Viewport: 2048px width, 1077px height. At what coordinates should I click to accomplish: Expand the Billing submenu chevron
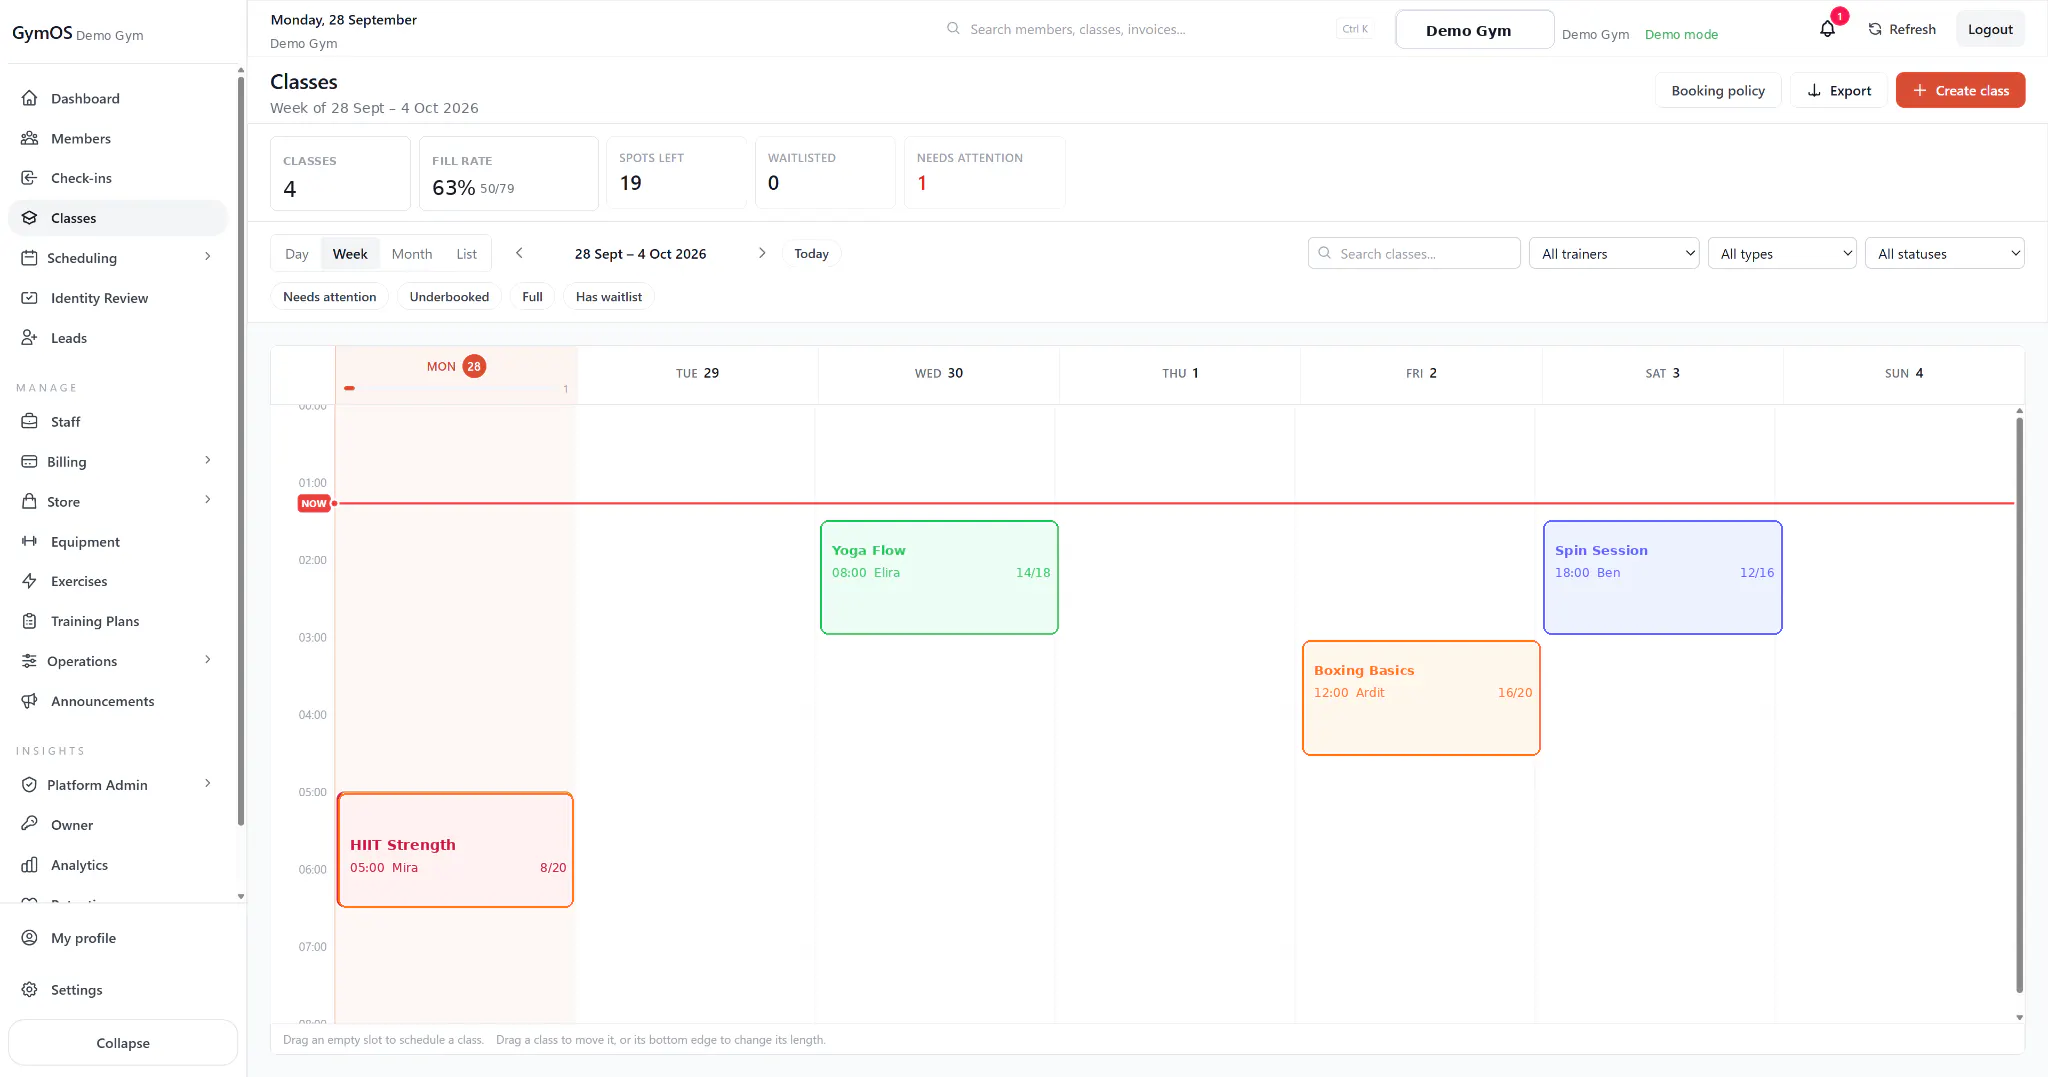click(x=208, y=461)
